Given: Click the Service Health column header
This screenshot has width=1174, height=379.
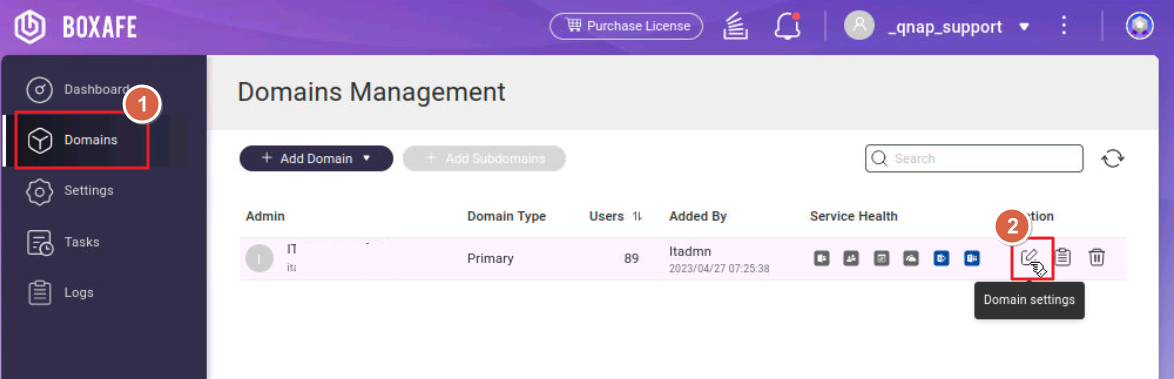Looking at the screenshot, I should 854,216.
